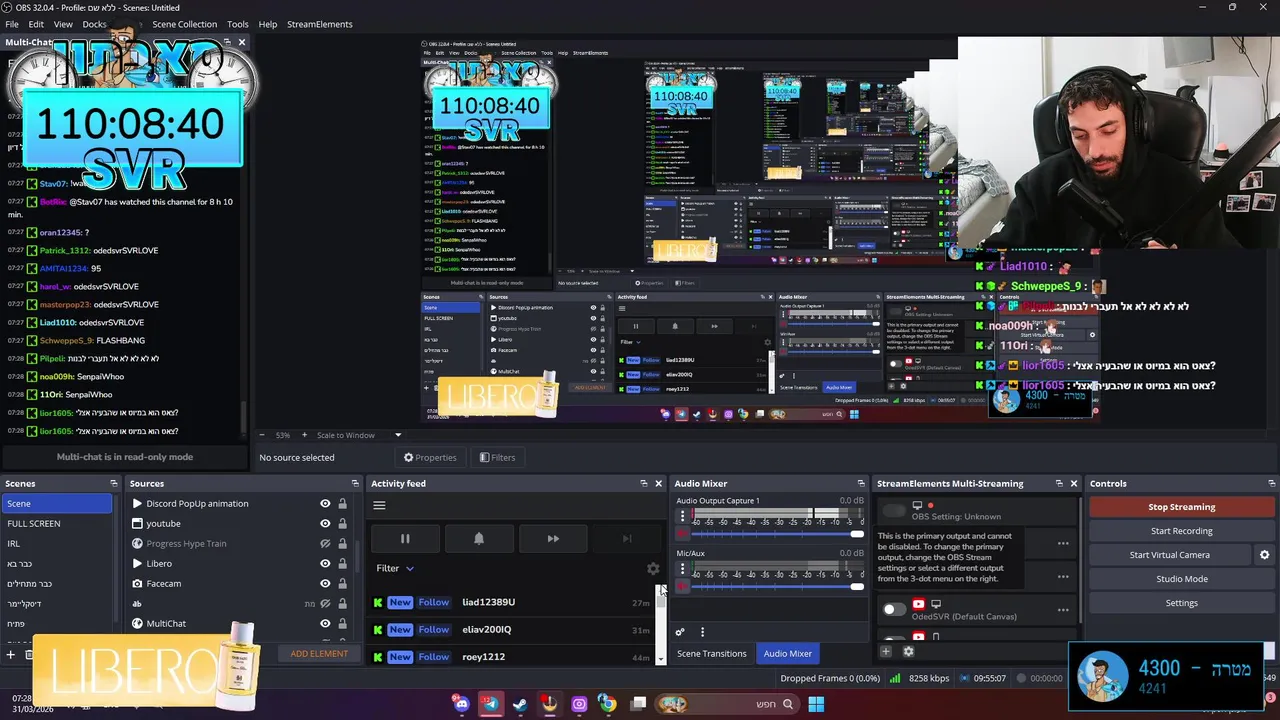
Task: Mute alerts with the bell icon
Action: tap(479, 539)
